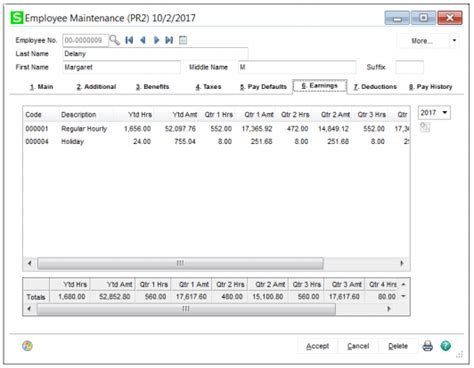Select the 6. Earnings tab

click(x=320, y=86)
